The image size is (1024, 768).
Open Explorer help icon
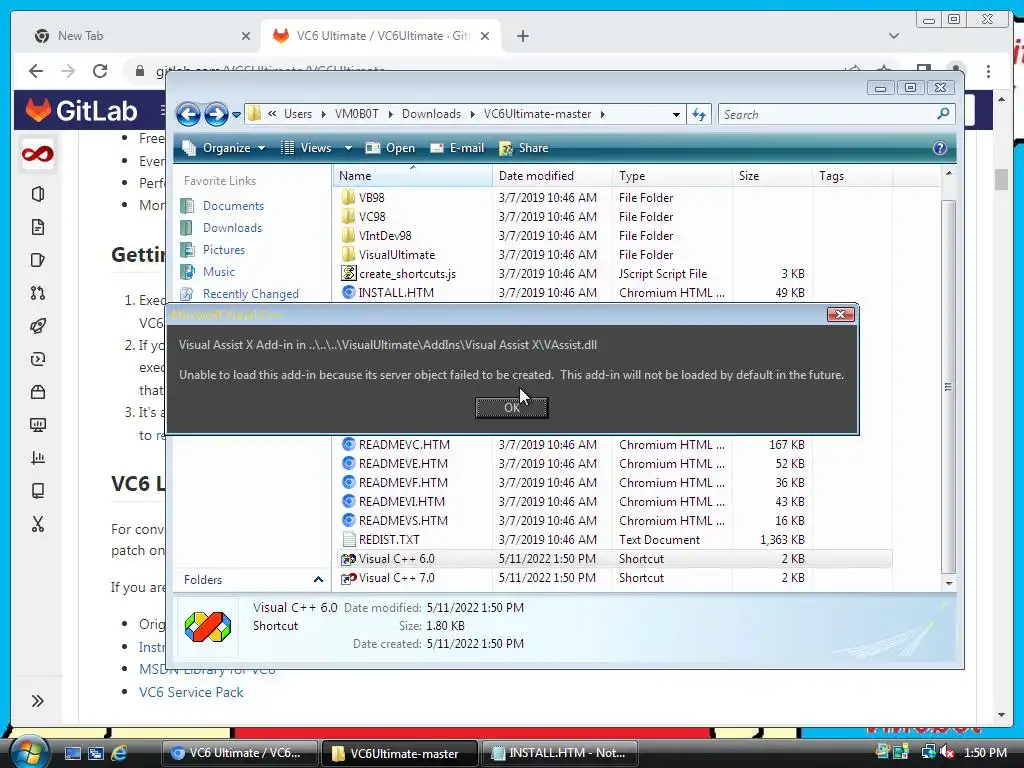940,148
